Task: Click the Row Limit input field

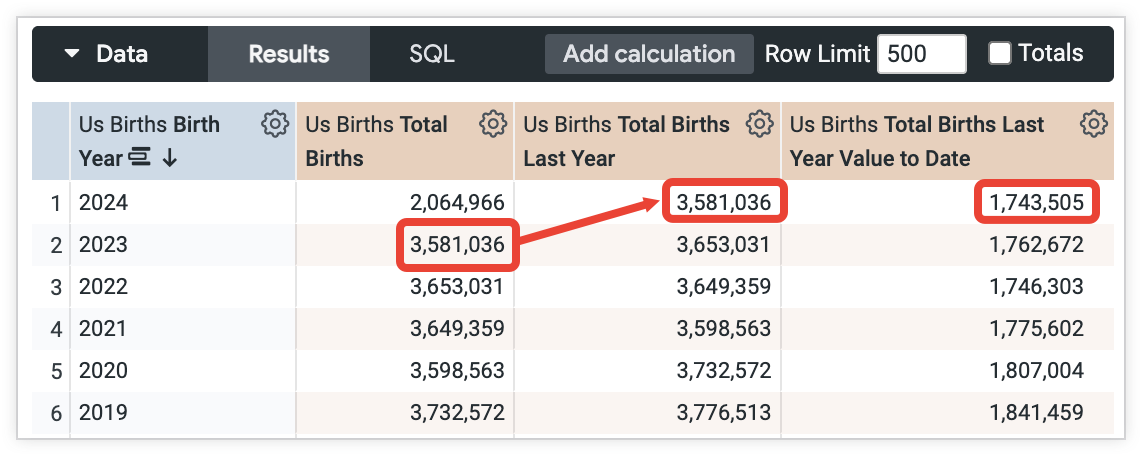Action: (x=920, y=54)
